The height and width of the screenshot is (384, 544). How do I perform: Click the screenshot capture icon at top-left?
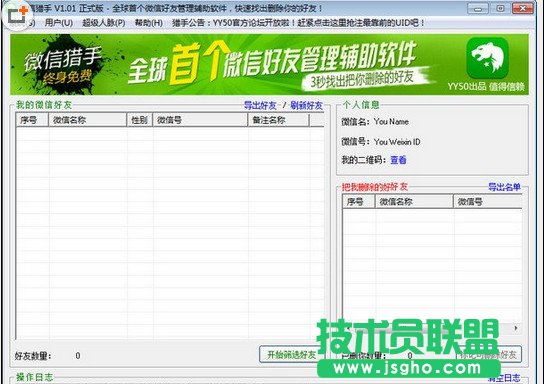tap(18, 15)
